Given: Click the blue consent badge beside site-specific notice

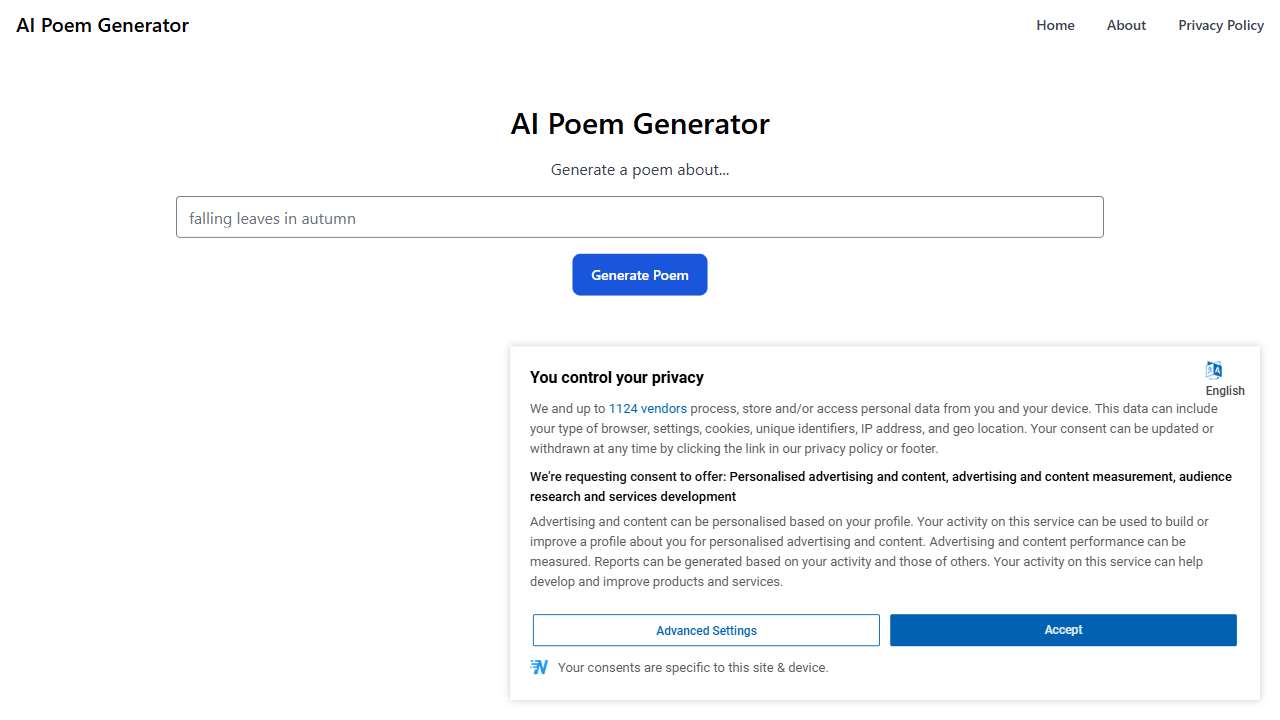Looking at the screenshot, I should (539, 666).
